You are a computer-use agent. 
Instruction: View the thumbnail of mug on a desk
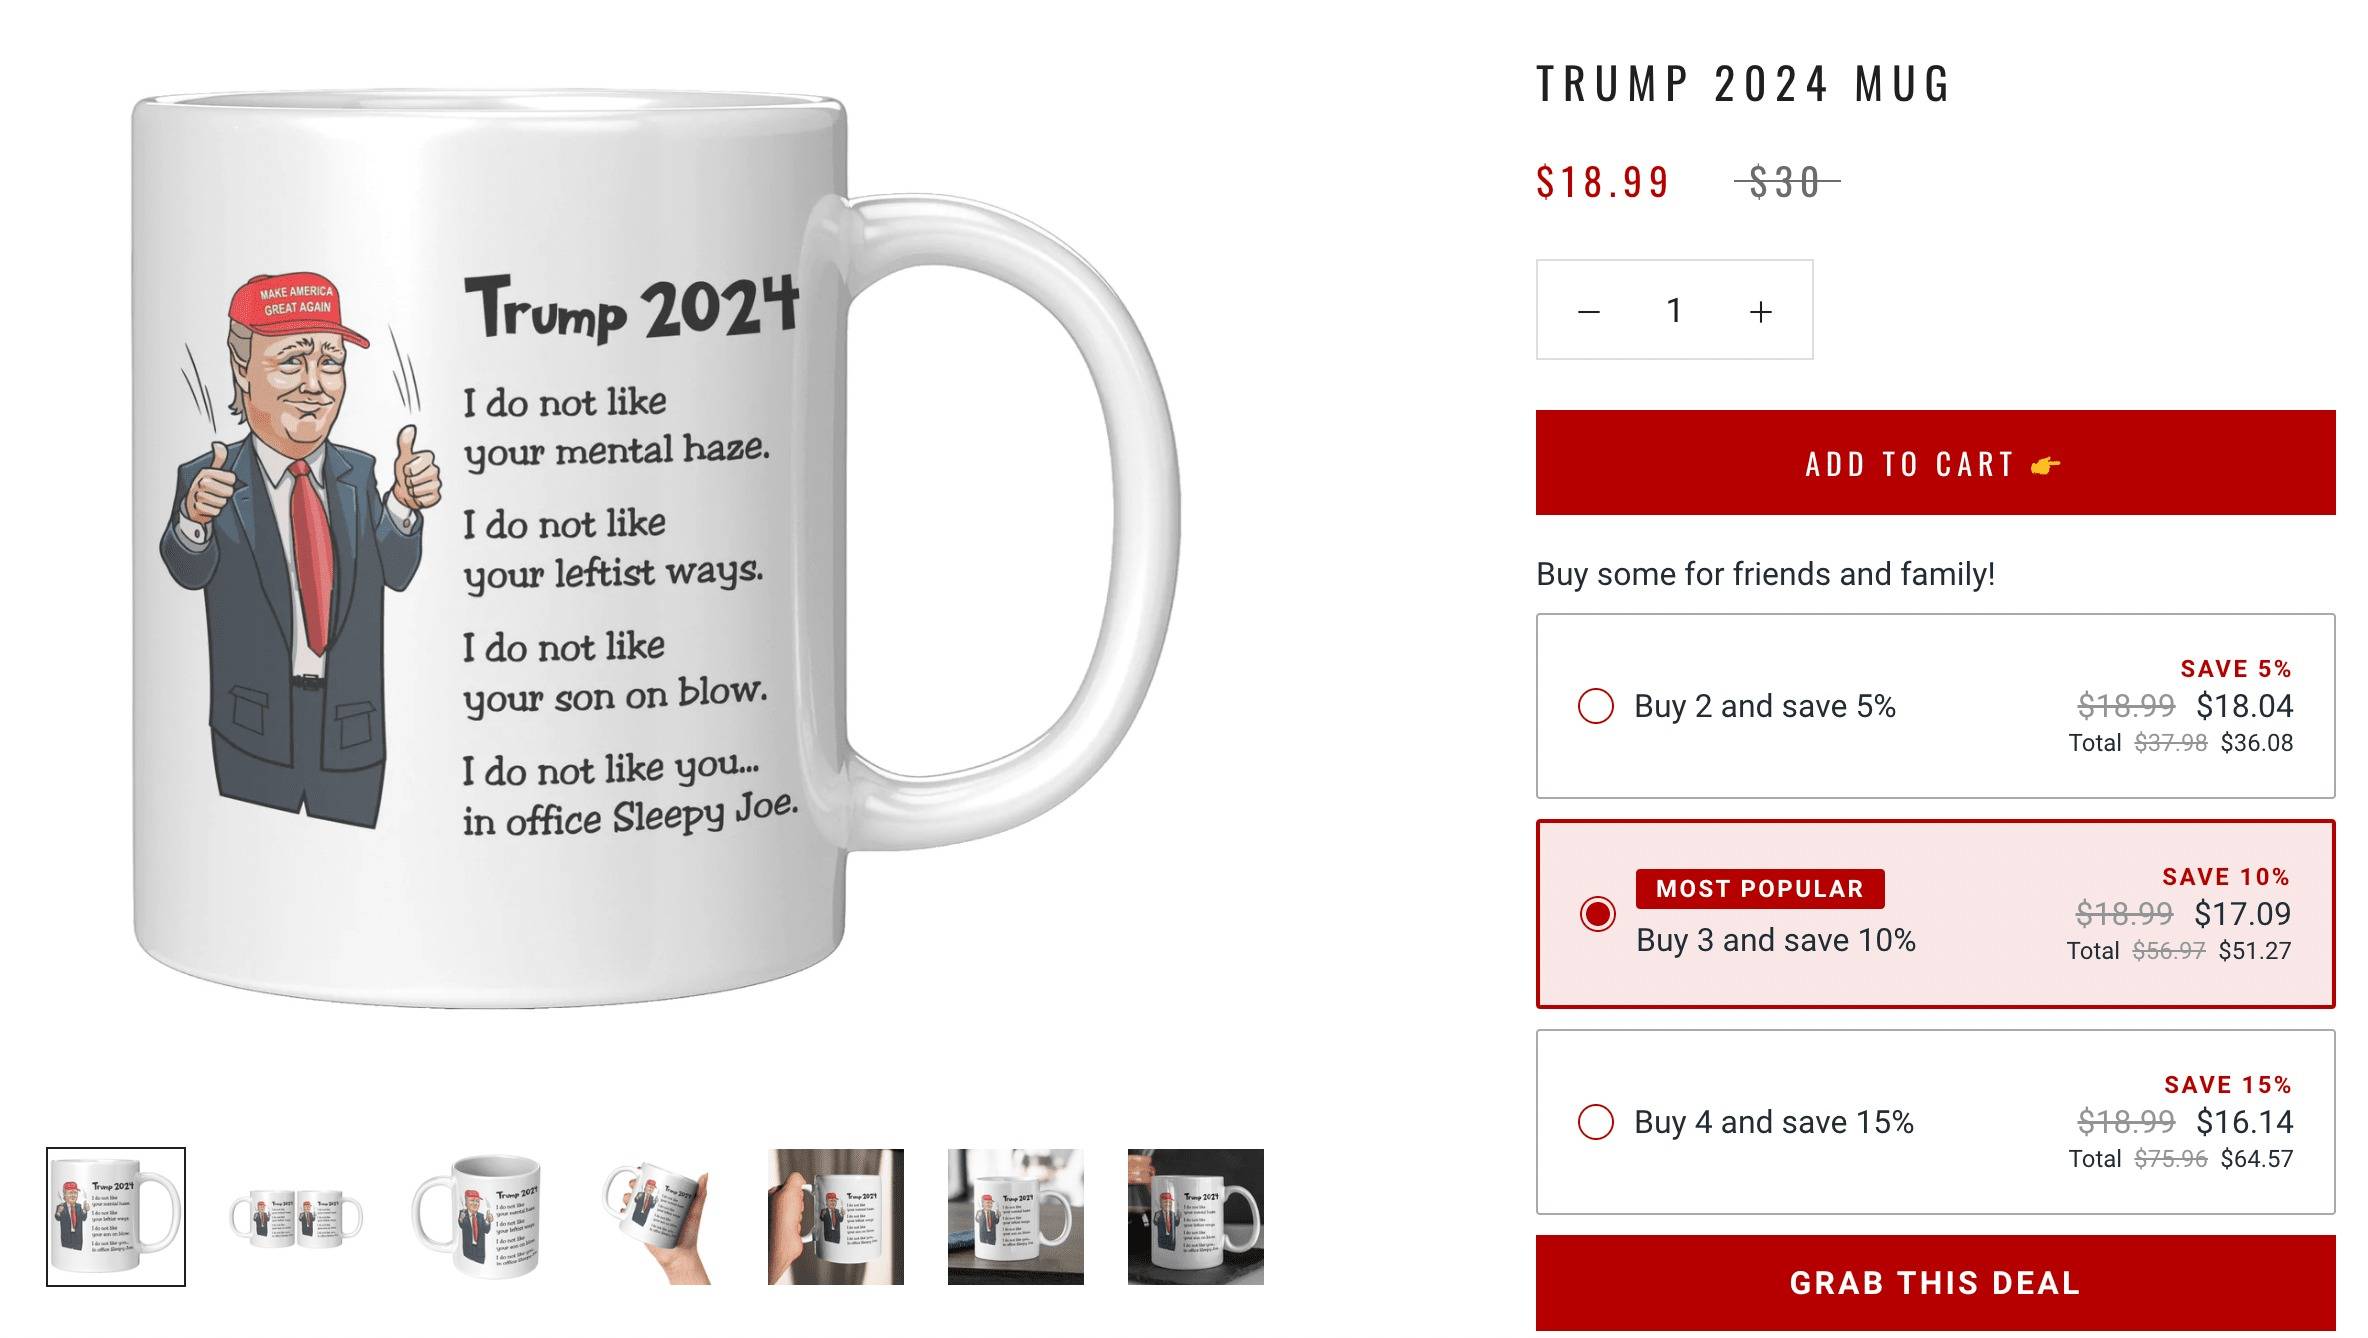(1016, 1217)
